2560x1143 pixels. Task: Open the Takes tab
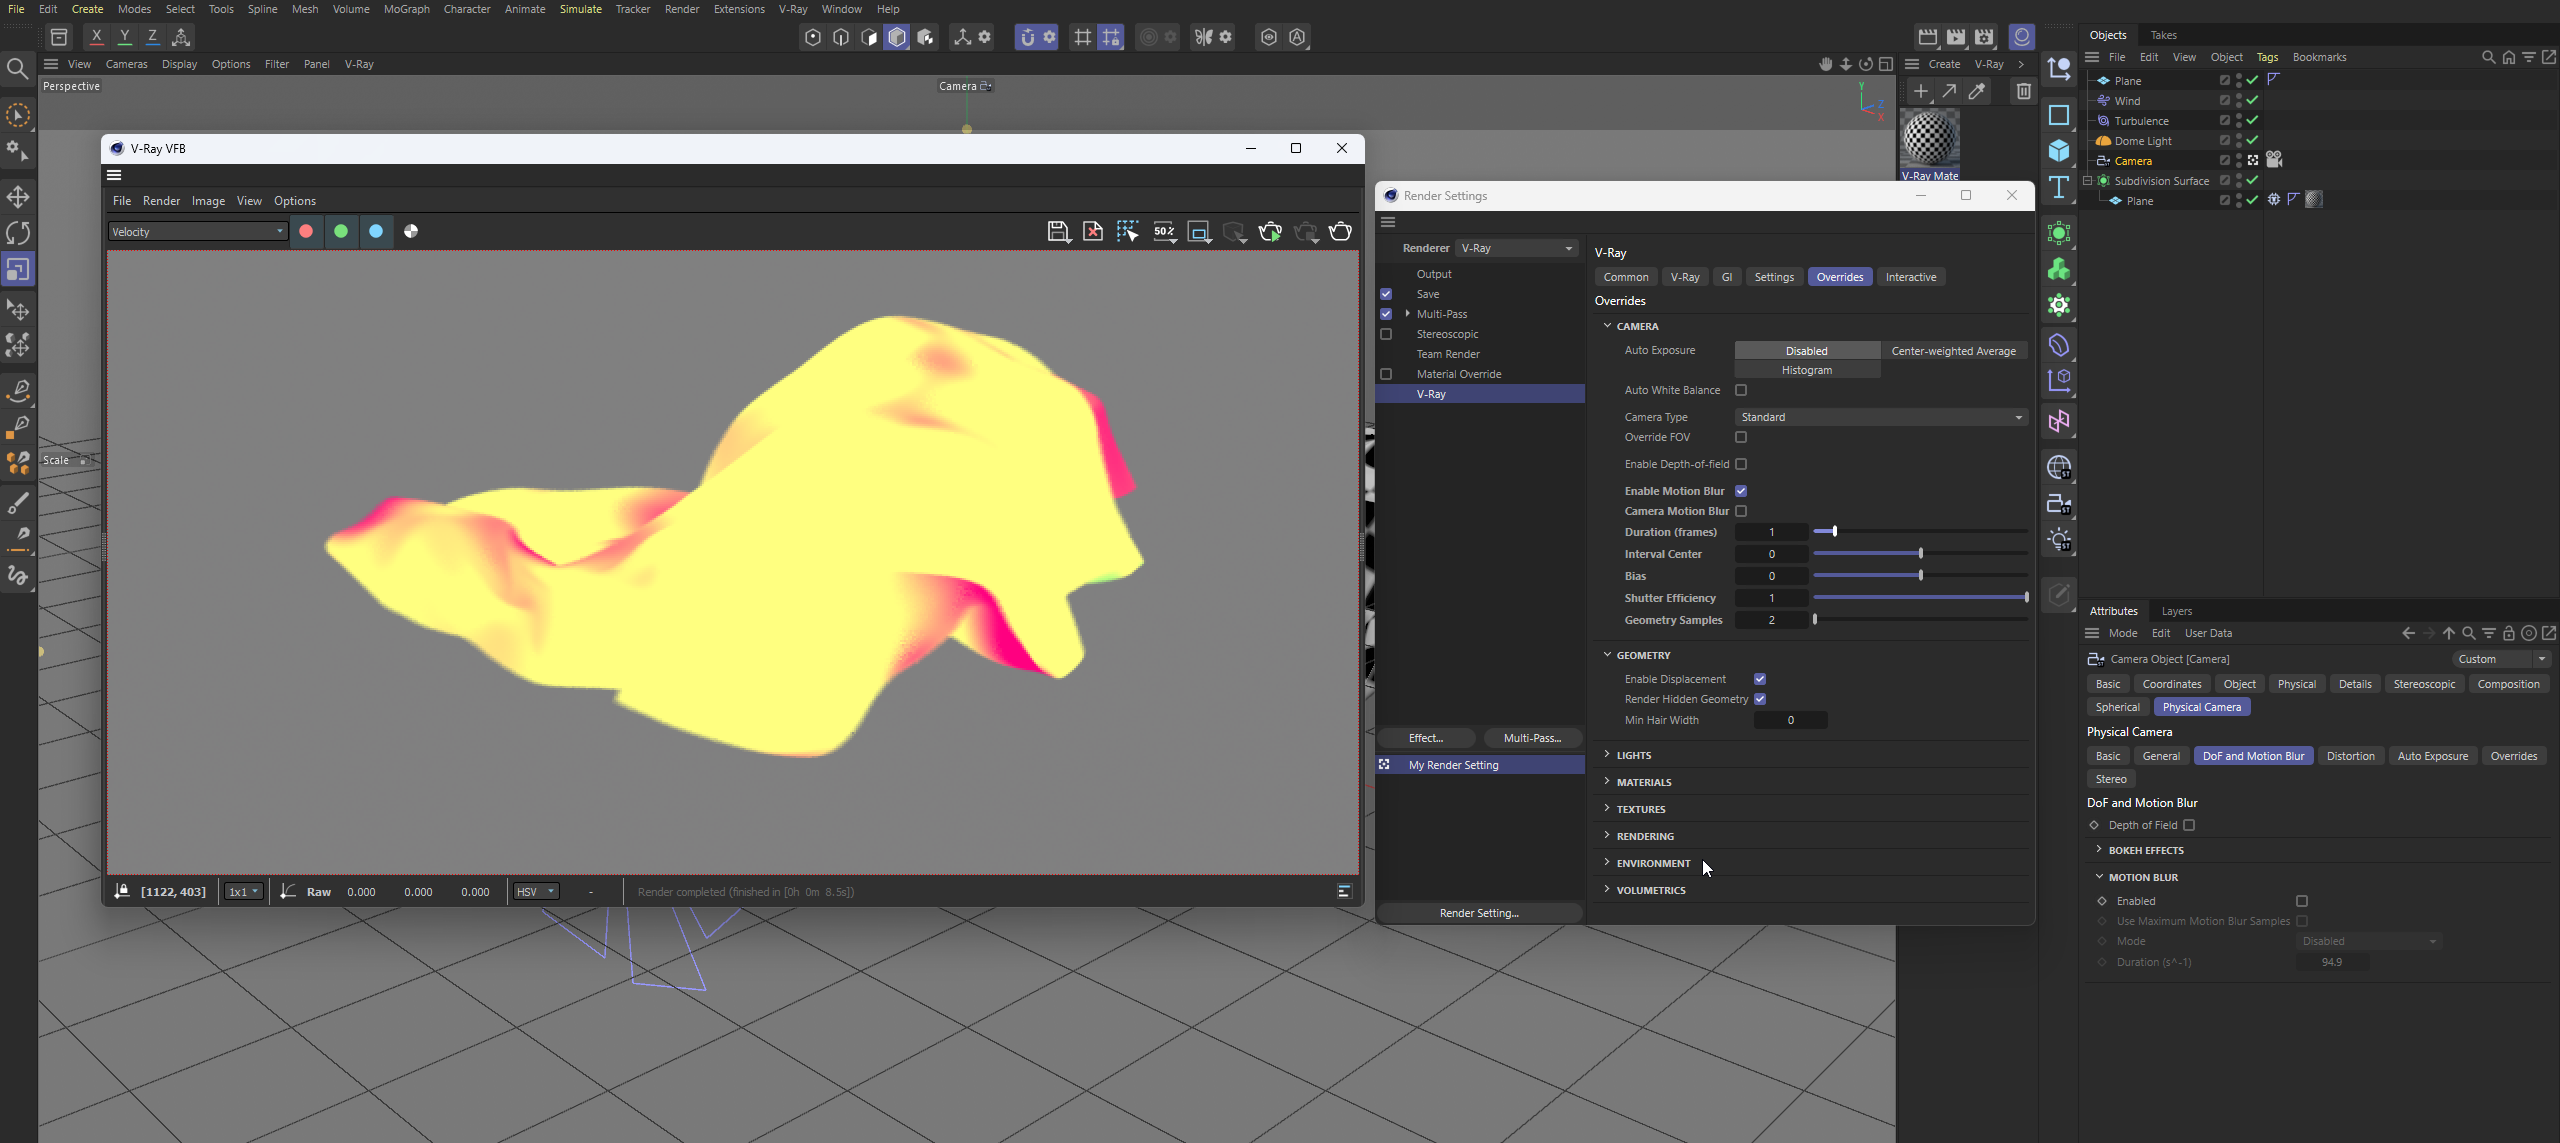[2163, 35]
